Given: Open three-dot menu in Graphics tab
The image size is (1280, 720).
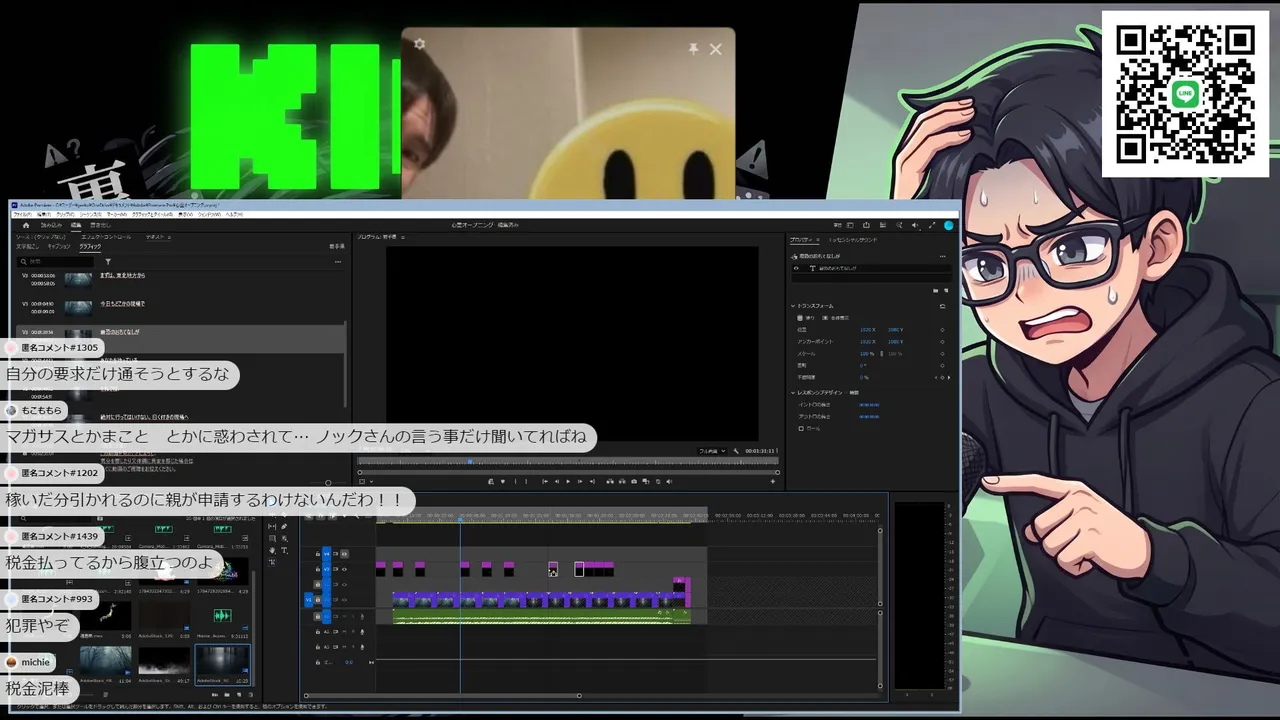Looking at the screenshot, I should (x=338, y=262).
